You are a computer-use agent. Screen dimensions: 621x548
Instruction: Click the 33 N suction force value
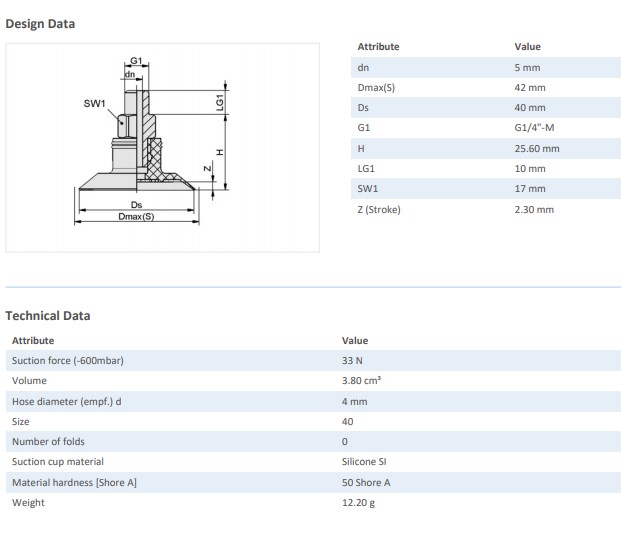click(353, 360)
